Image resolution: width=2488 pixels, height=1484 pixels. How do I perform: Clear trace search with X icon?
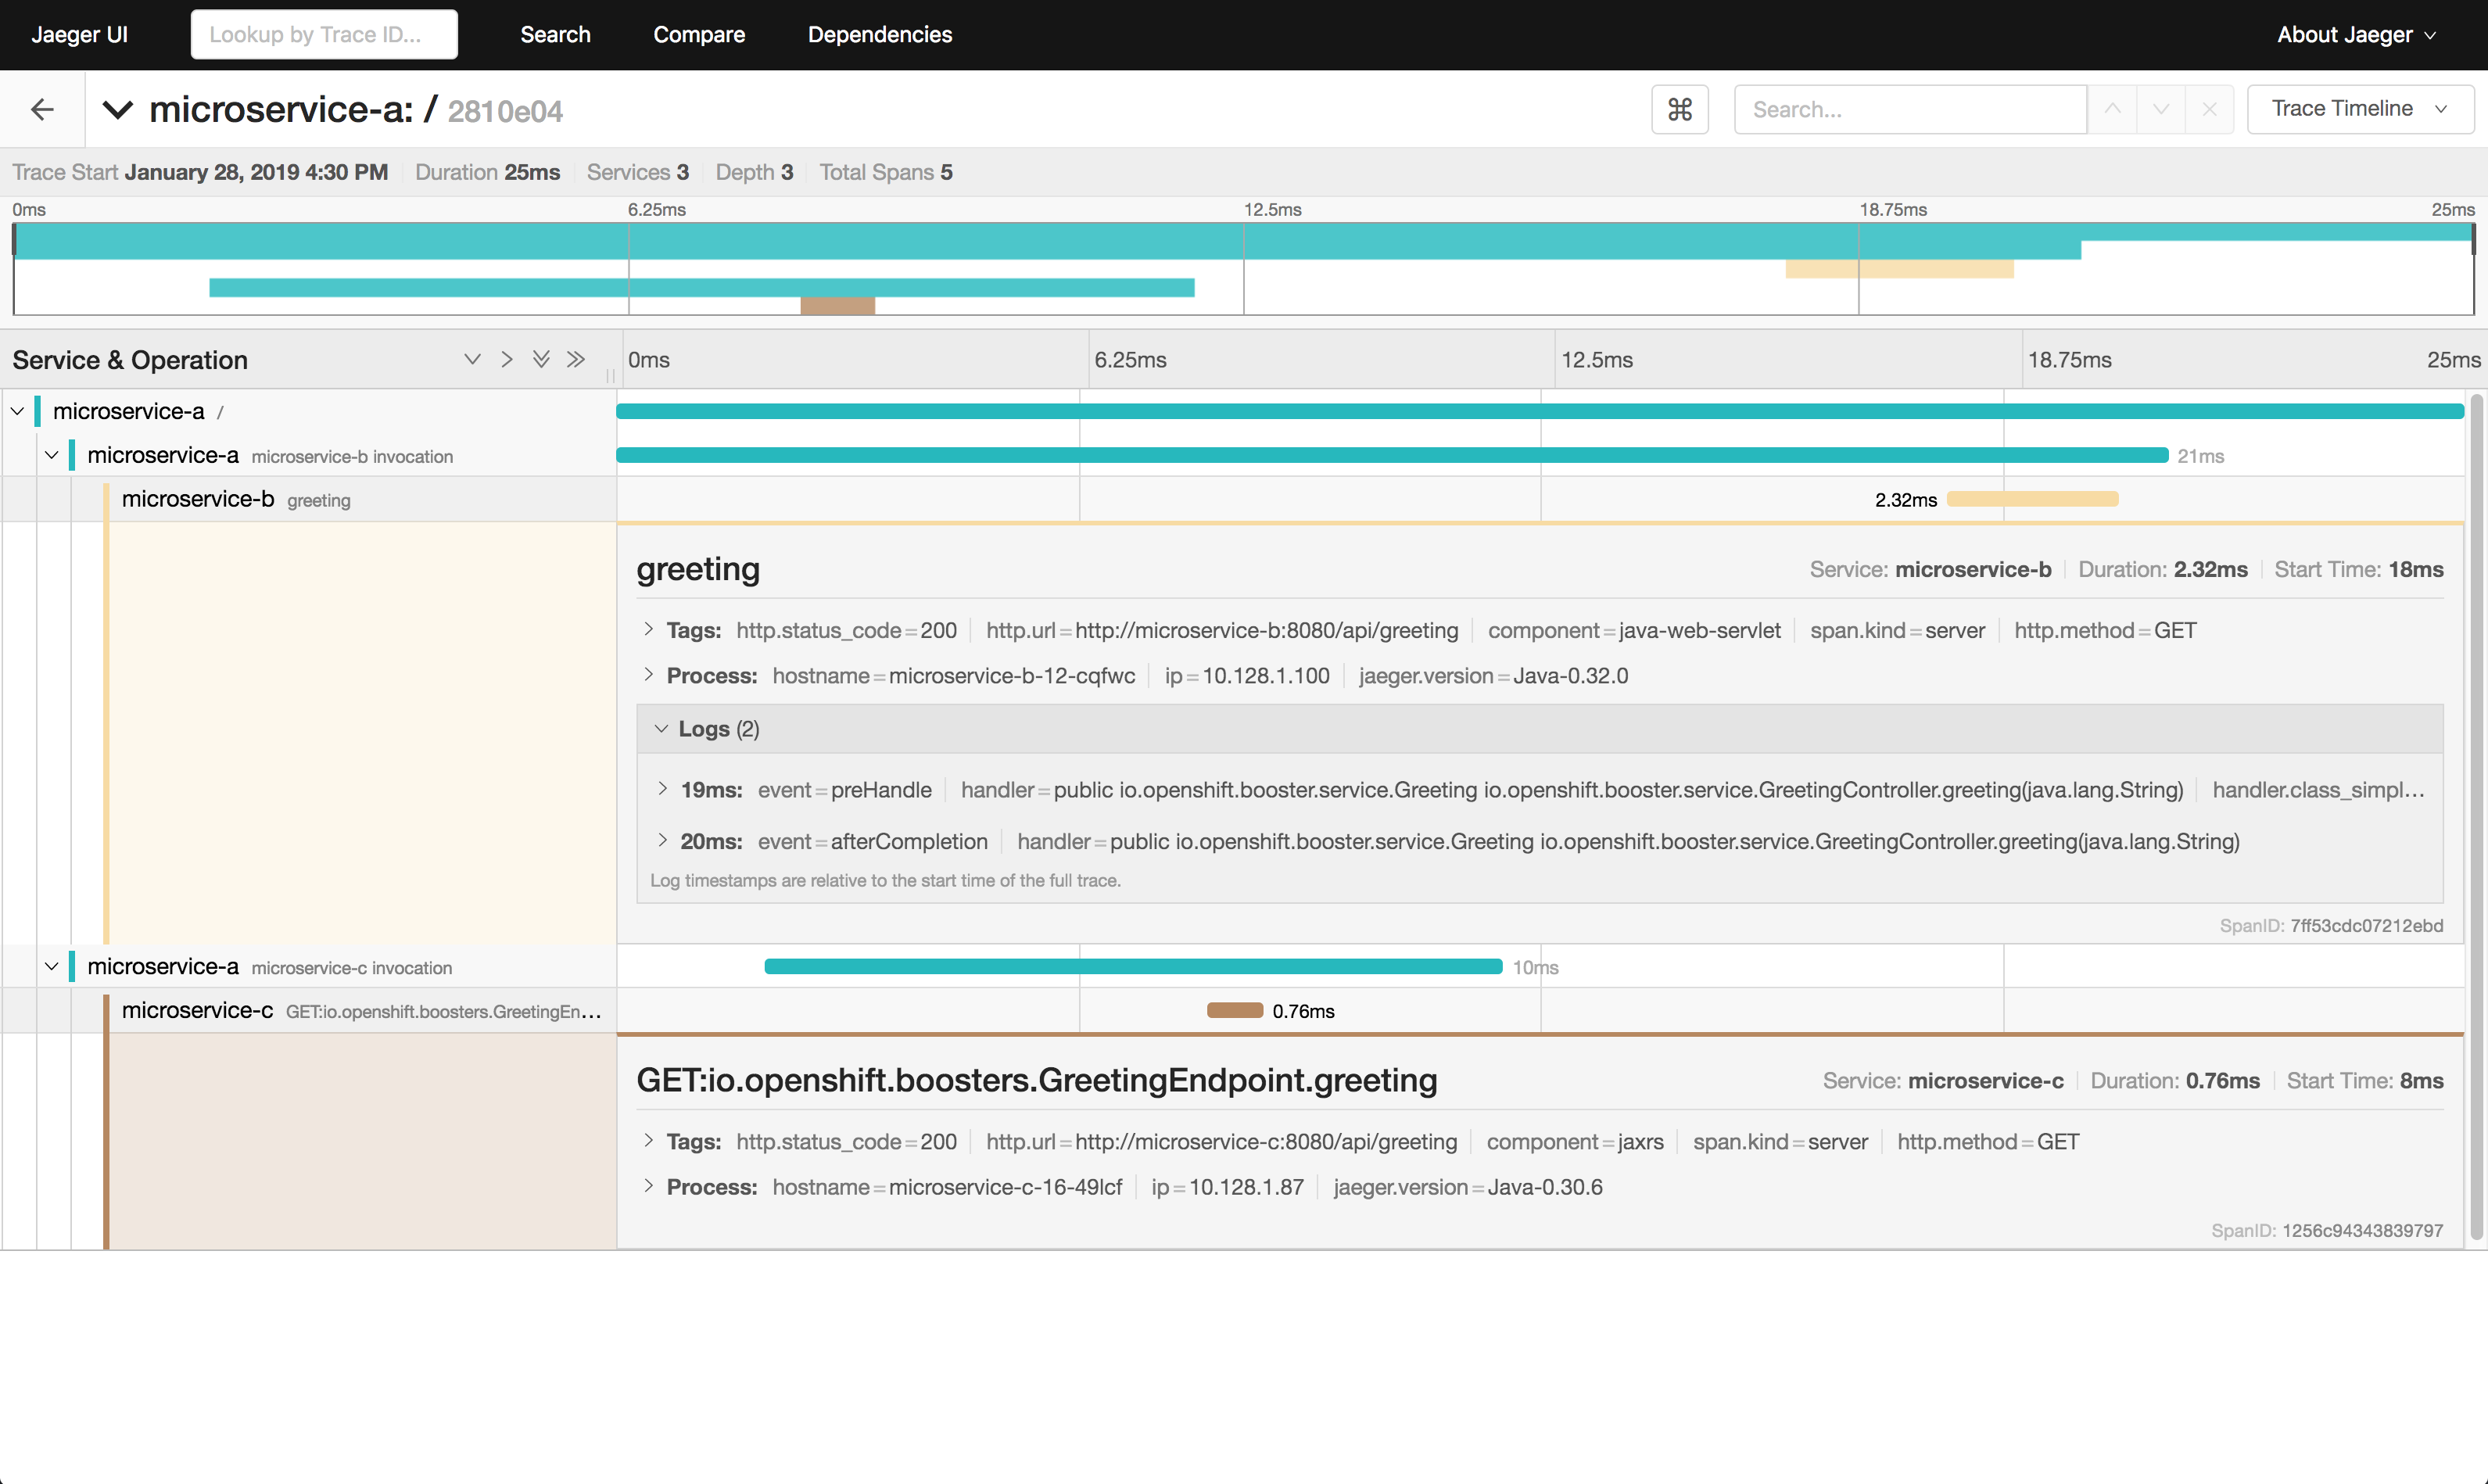[2210, 109]
